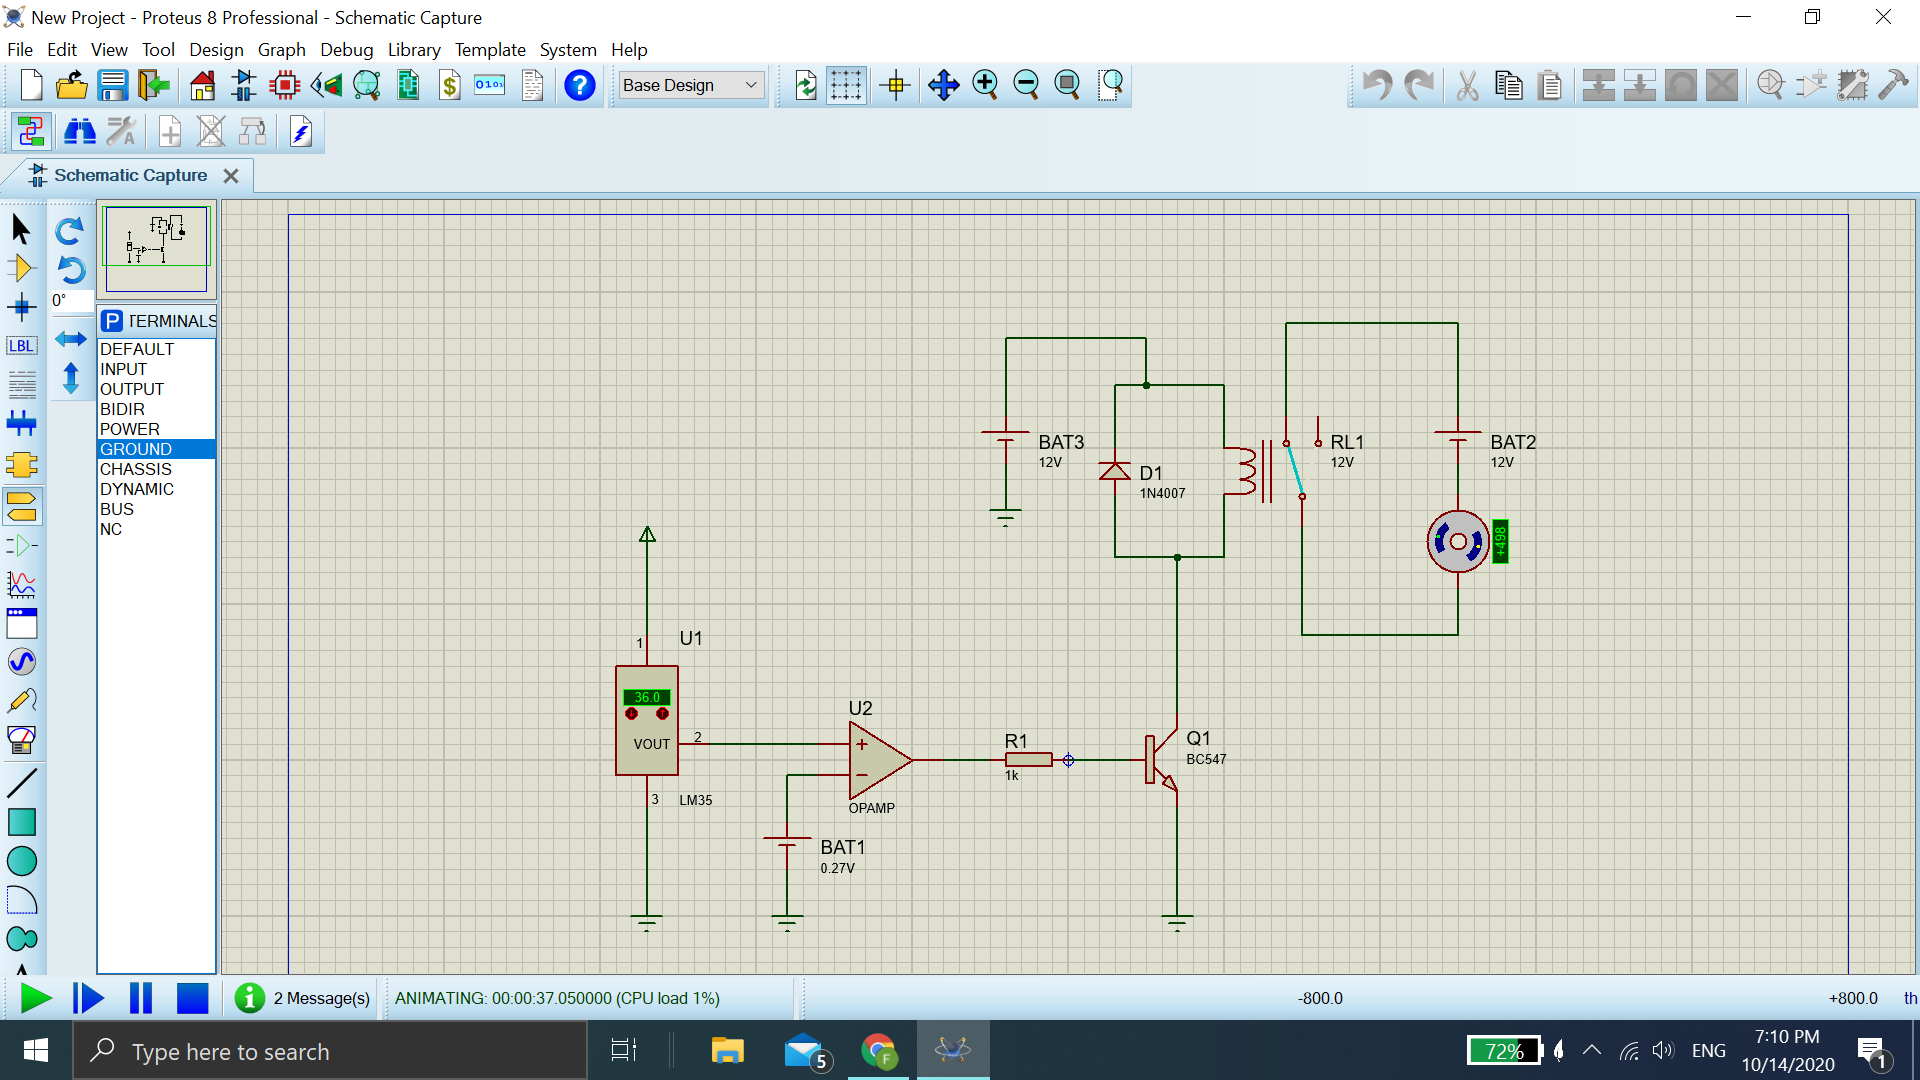Screen dimensions: 1920x1080
Task: Click the P pick terminals button
Action: click(x=112, y=321)
